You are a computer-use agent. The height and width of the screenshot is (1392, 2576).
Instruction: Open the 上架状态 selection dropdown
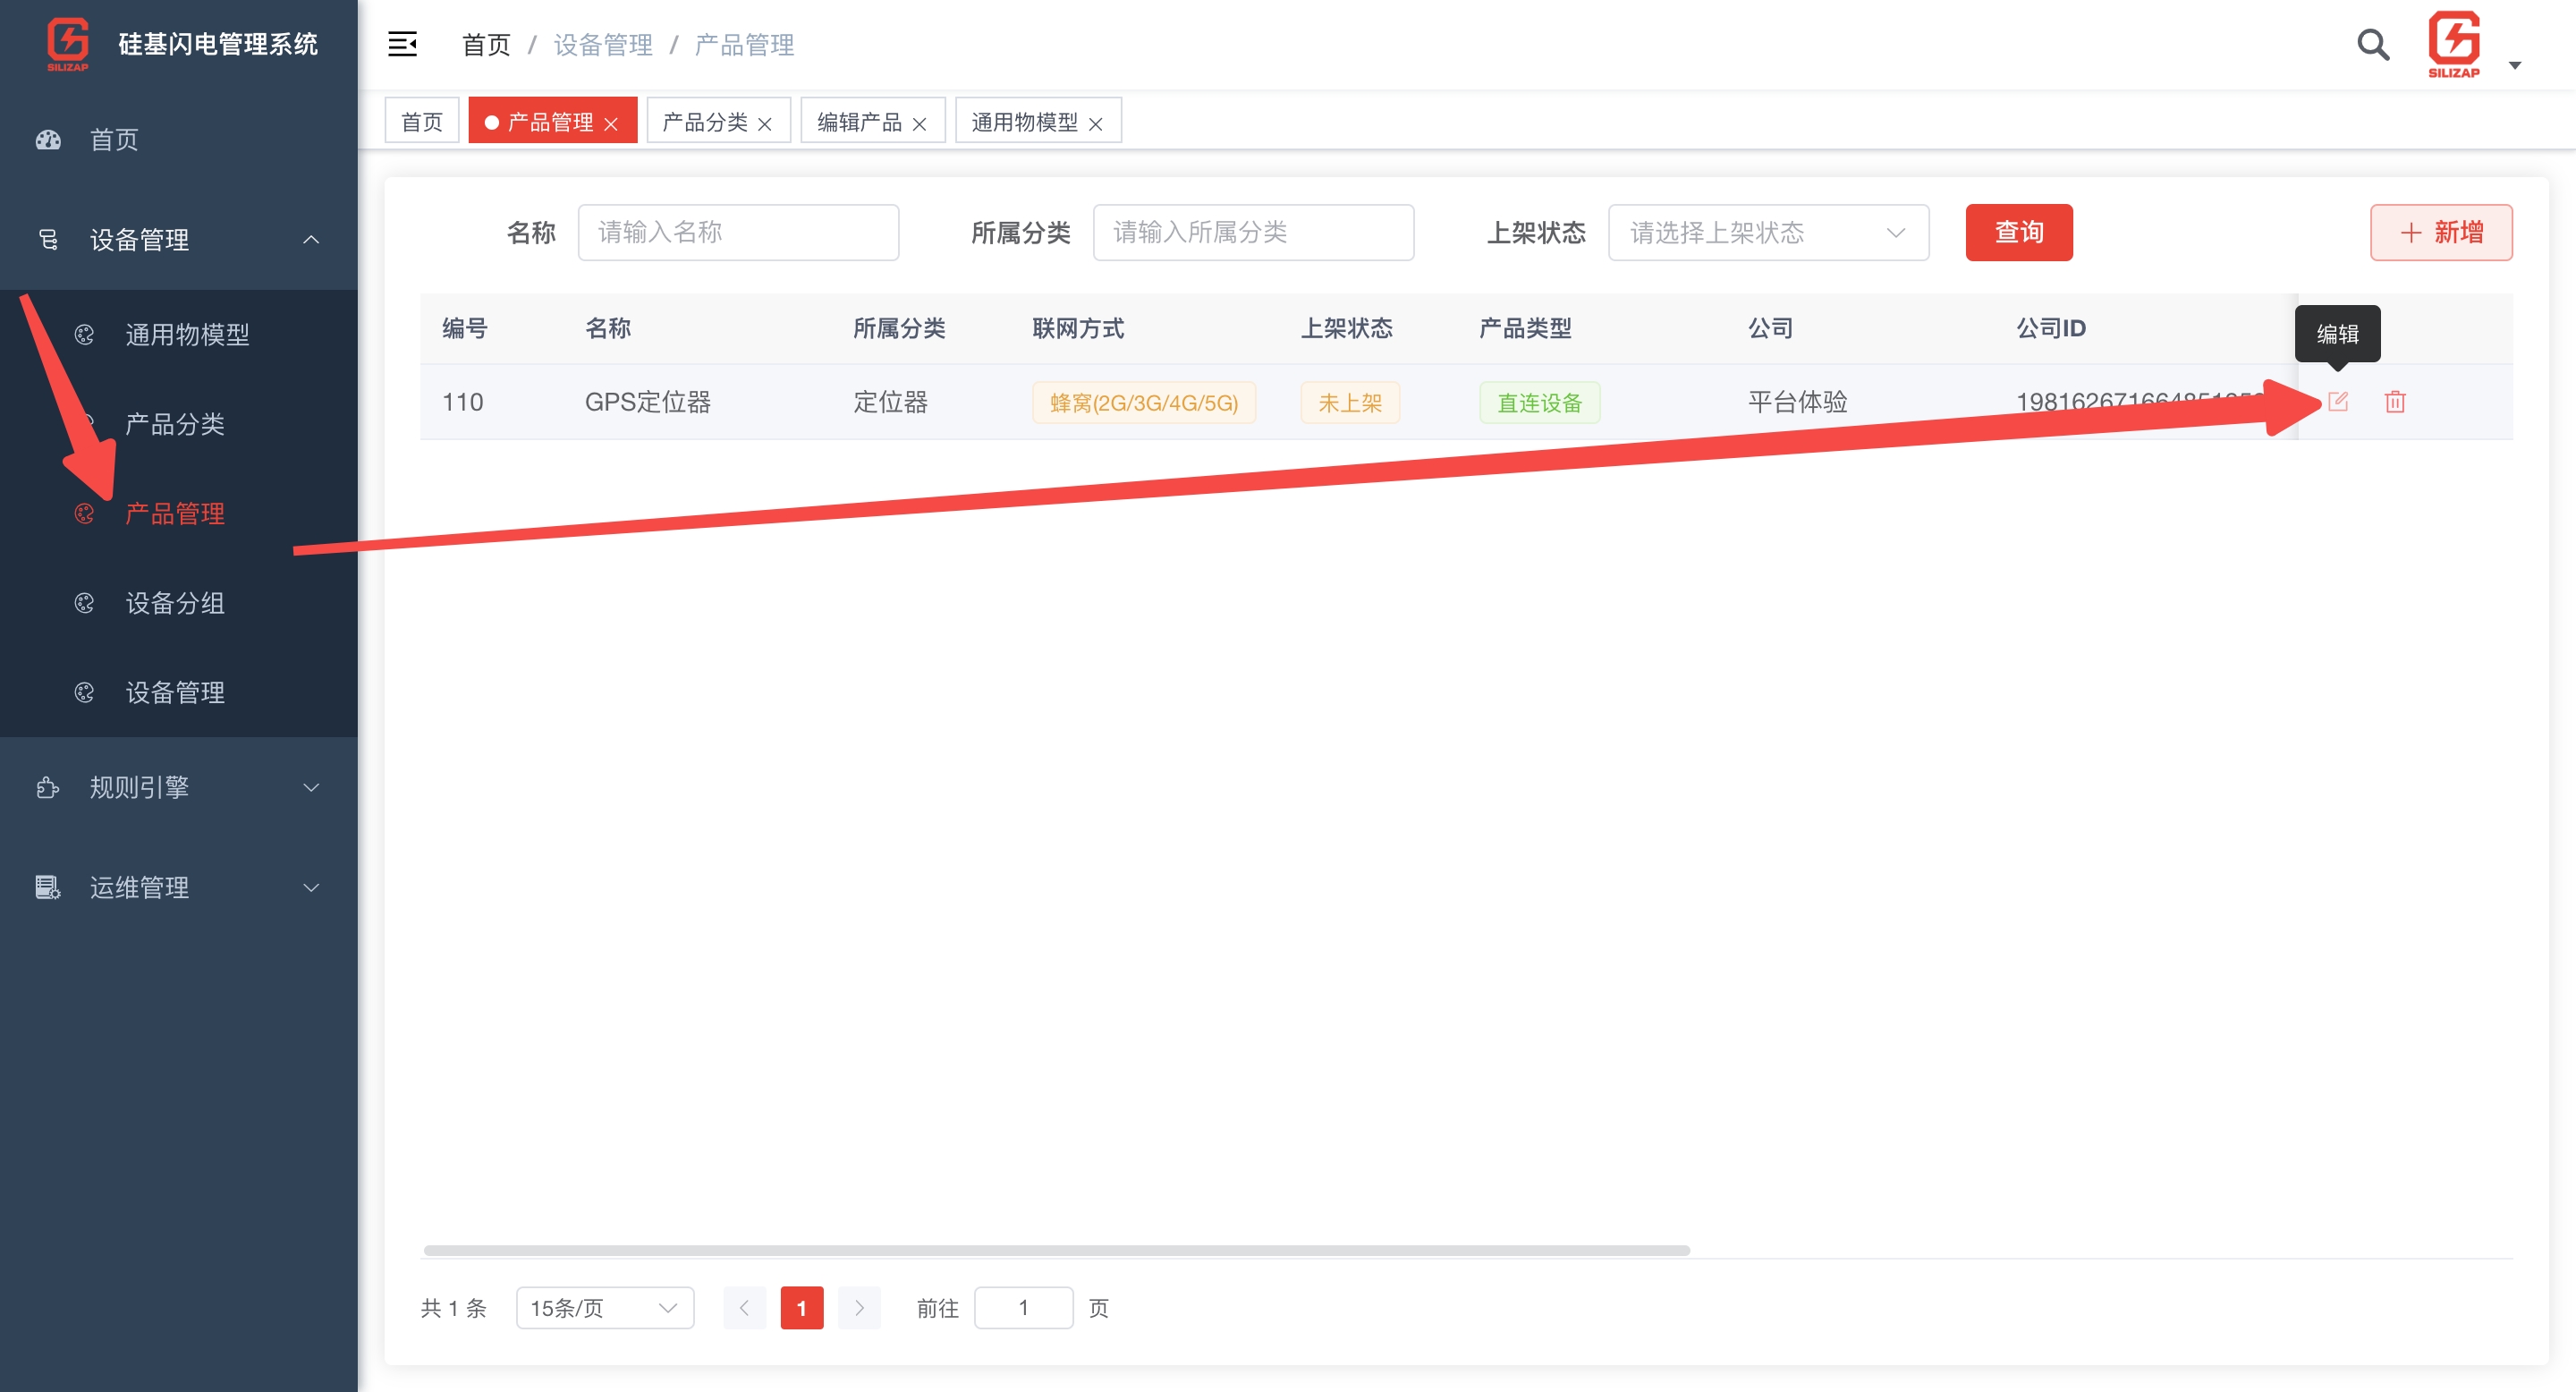click(x=1768, y=232)
